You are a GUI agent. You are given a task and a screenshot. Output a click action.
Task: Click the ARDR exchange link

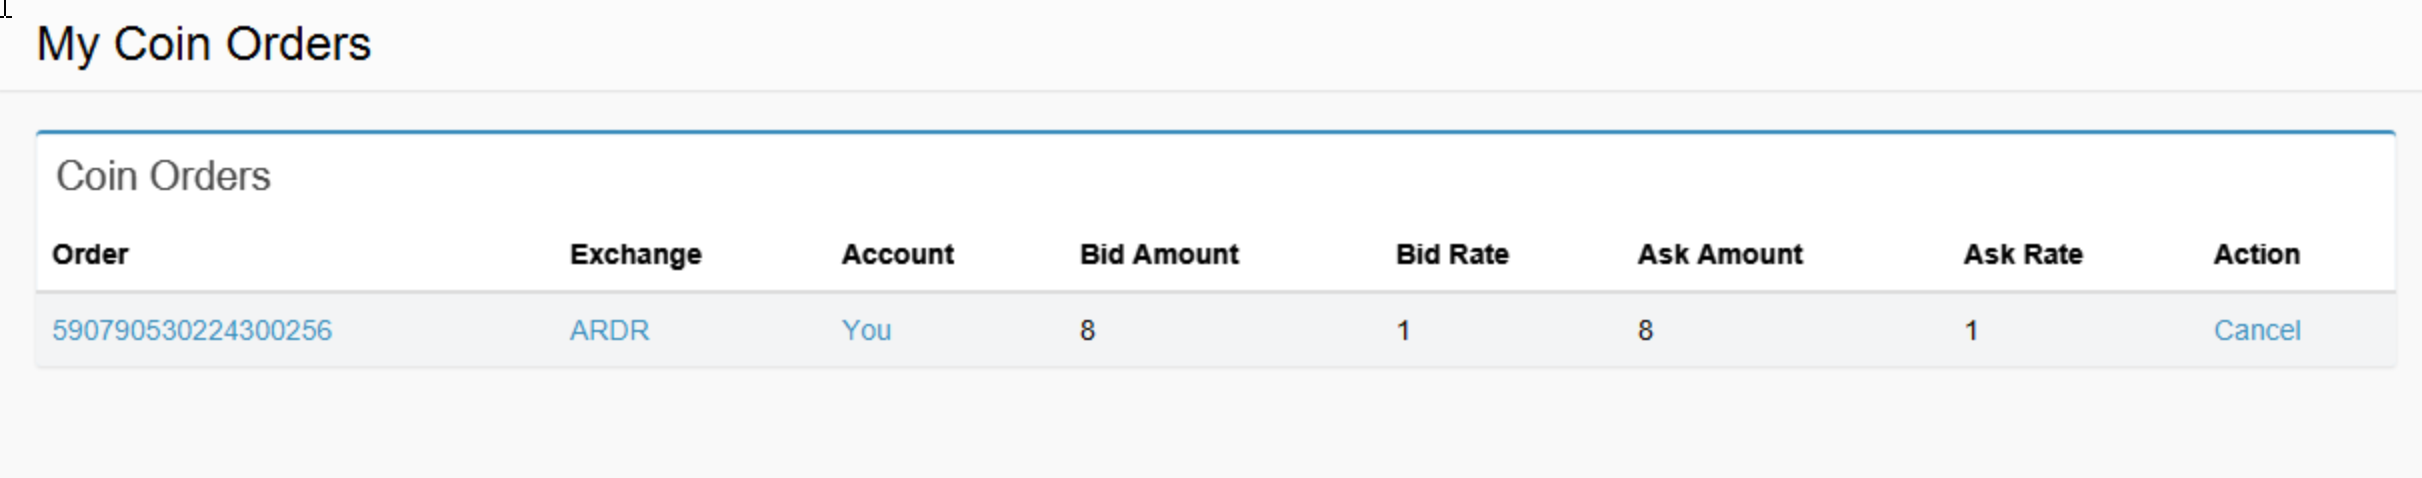pyautogui.click(x=609, y=331)
